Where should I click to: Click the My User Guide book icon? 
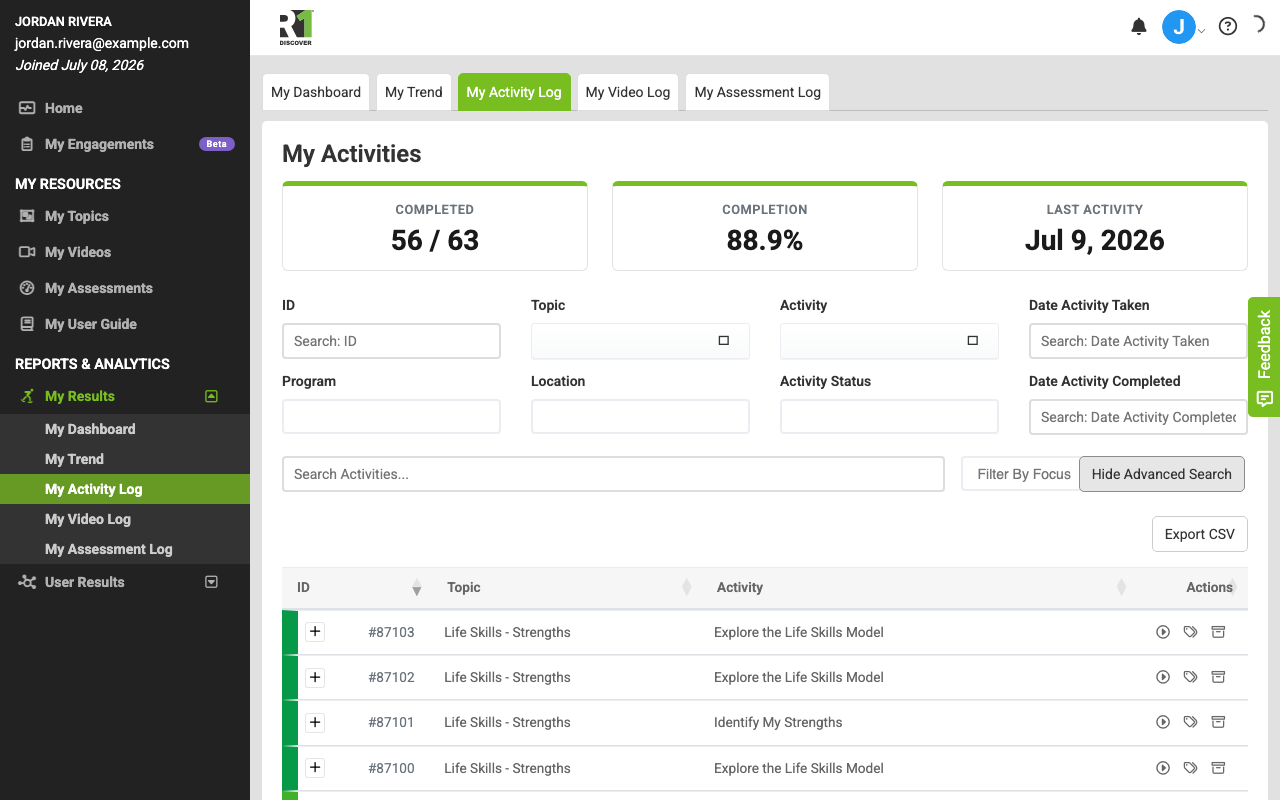tap(27, 324)
